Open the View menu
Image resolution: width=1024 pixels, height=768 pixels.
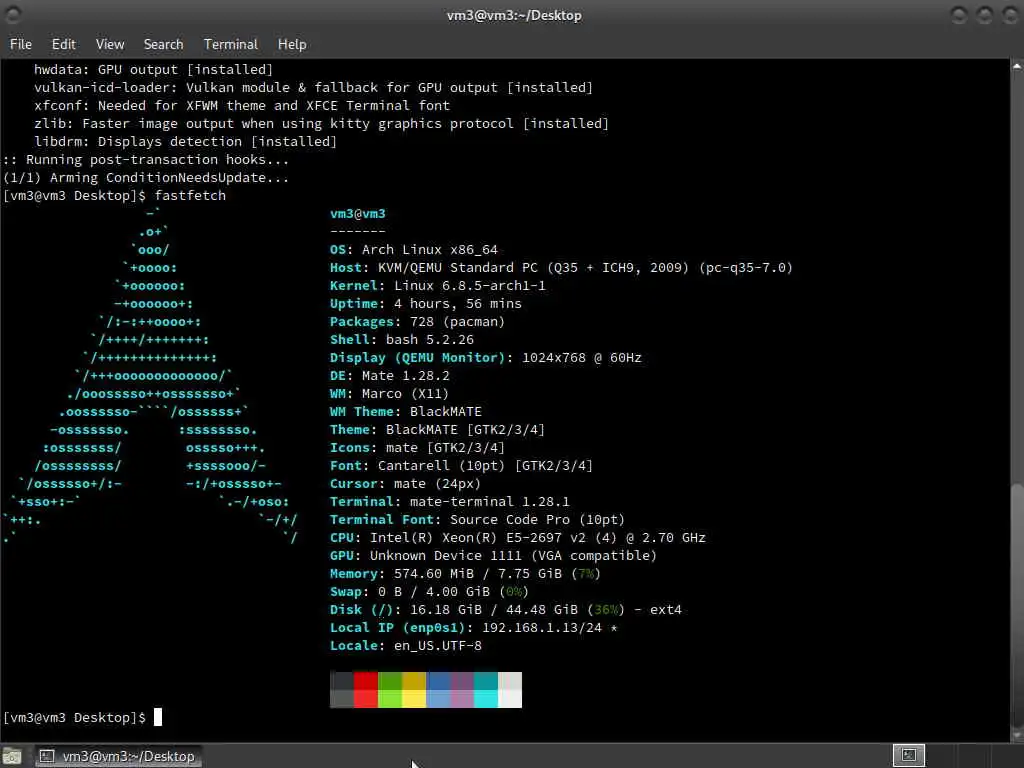pyautogui.click(x=110, y=44)
